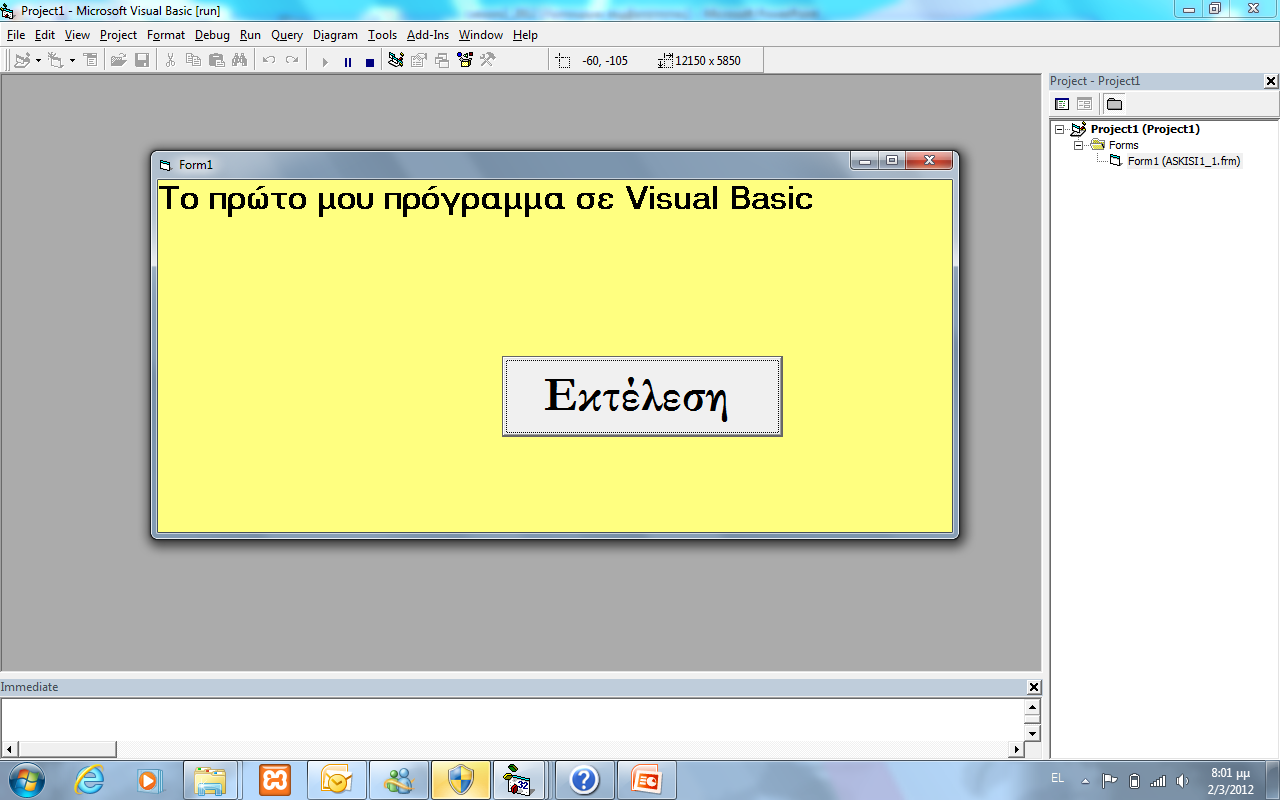Open the File menu
The image size is (1280, 800).
16,35
